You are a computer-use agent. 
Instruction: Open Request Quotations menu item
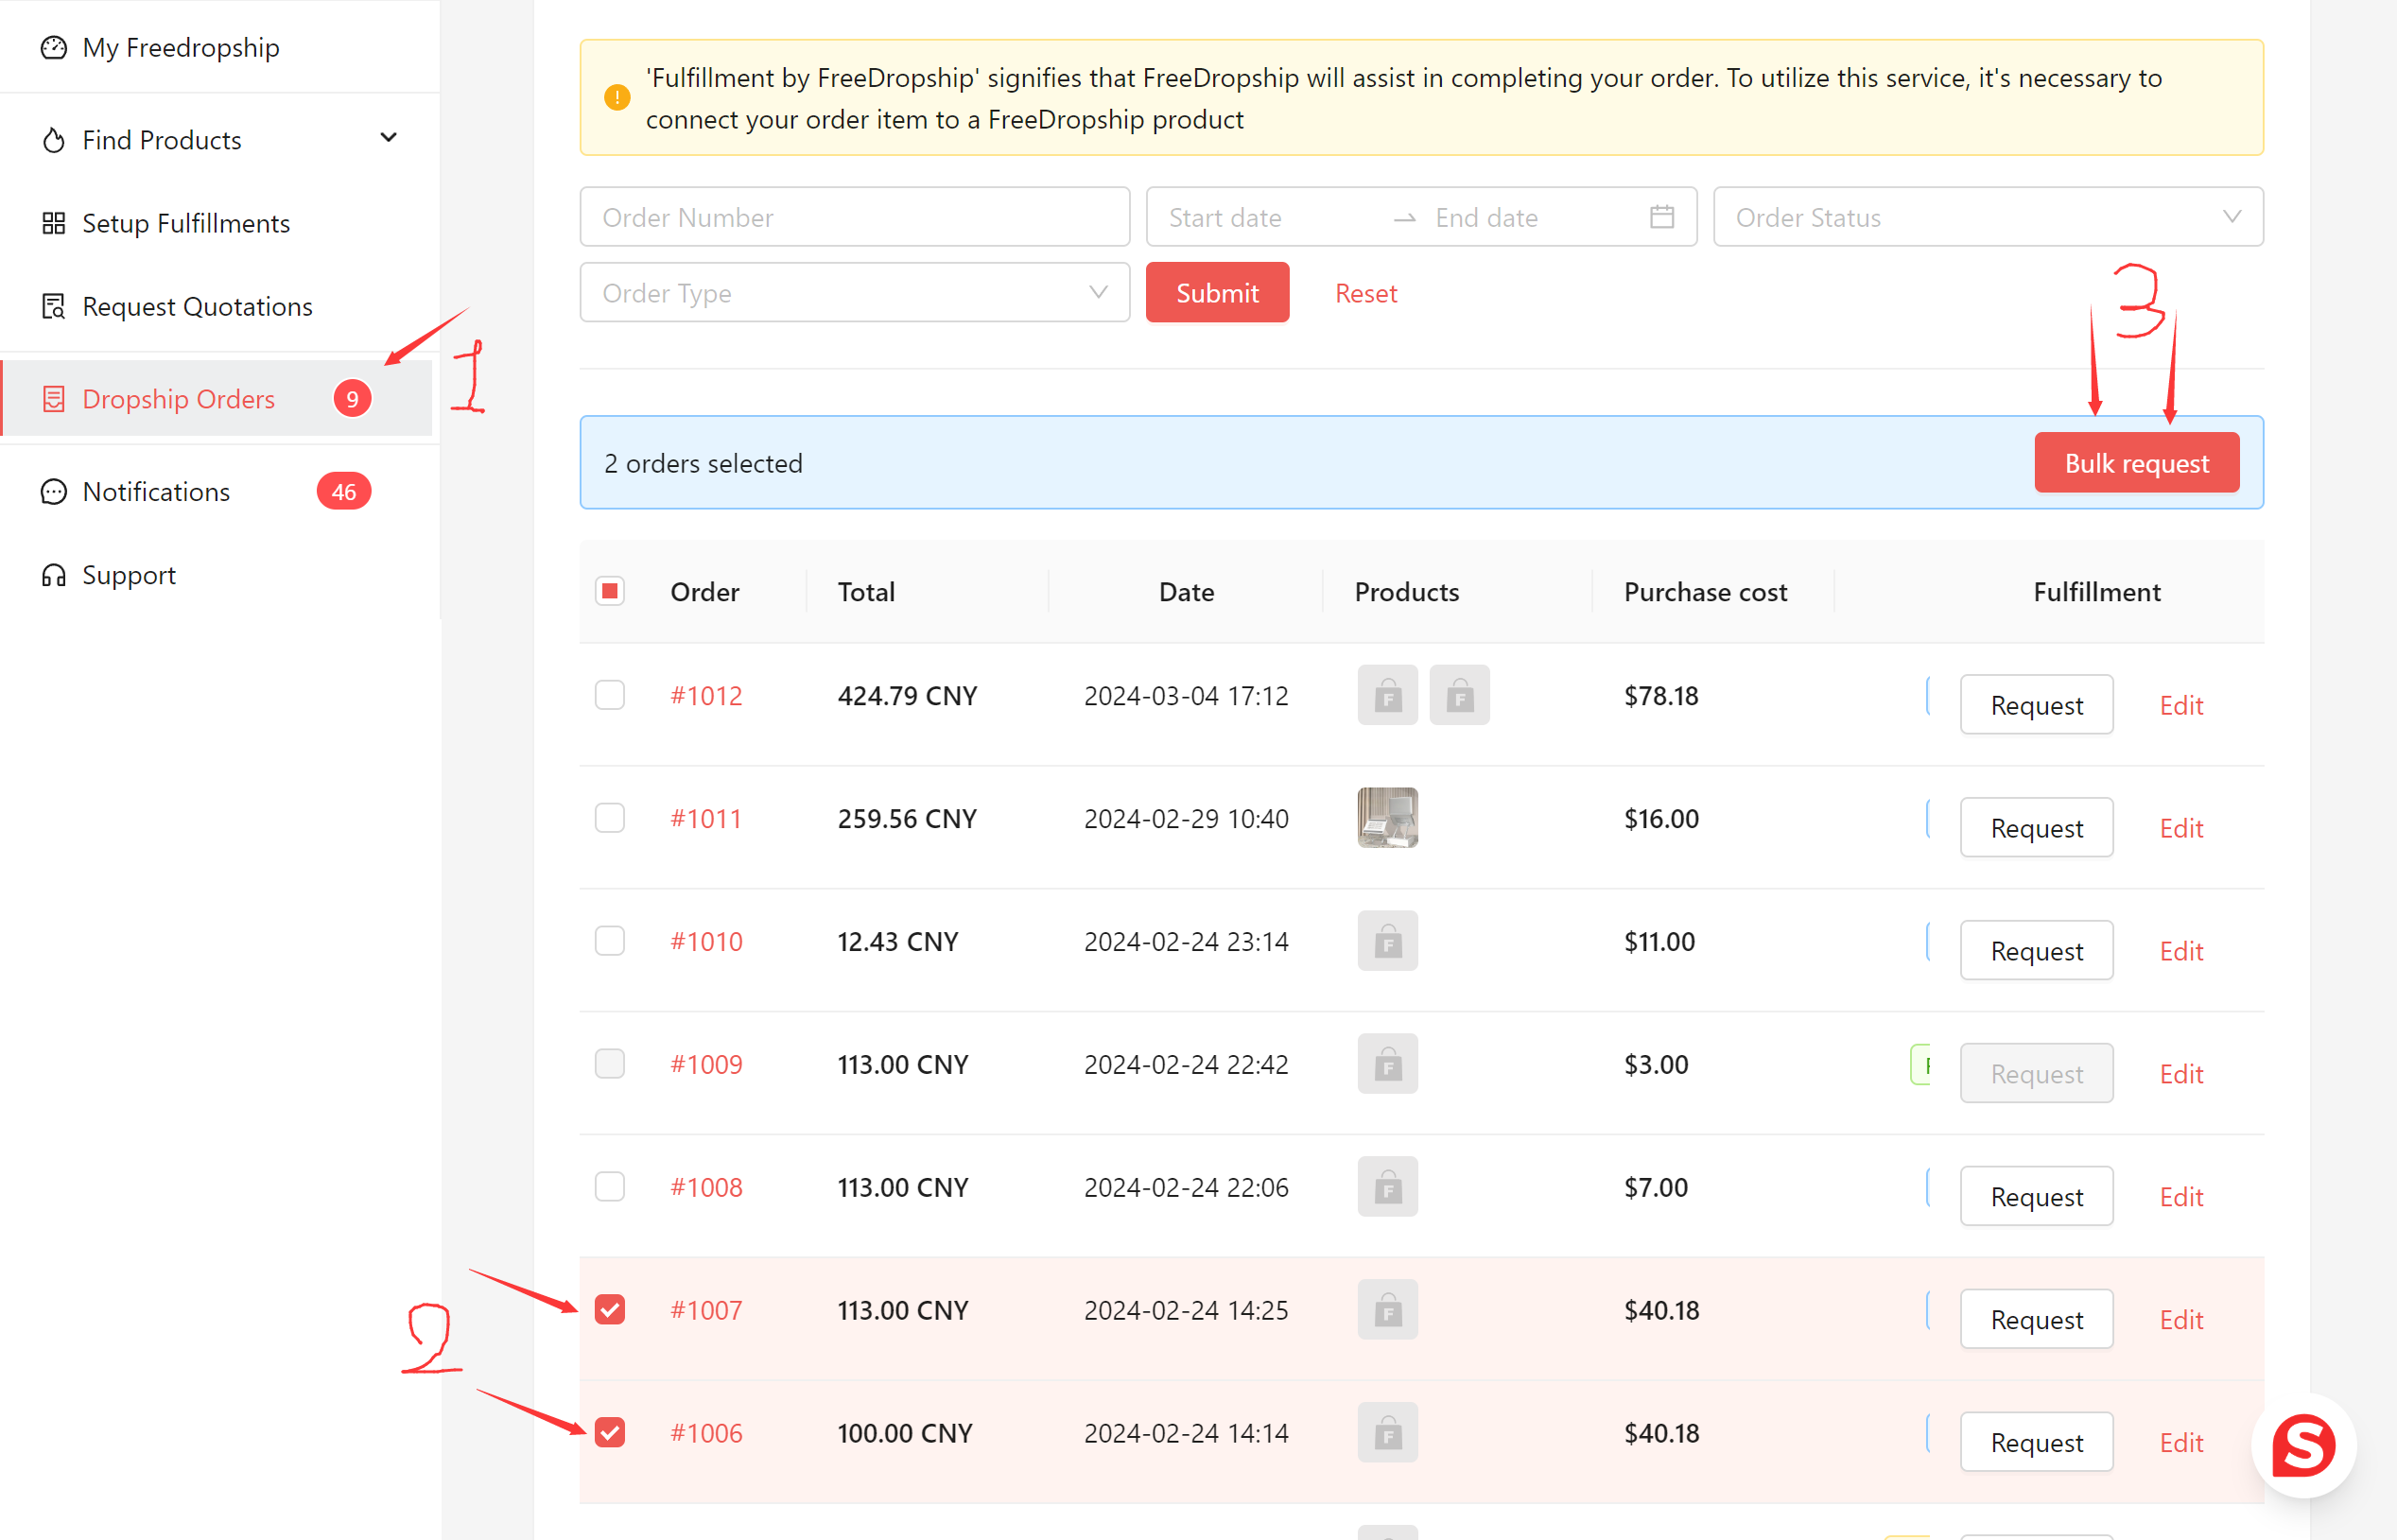click(220, 306)
